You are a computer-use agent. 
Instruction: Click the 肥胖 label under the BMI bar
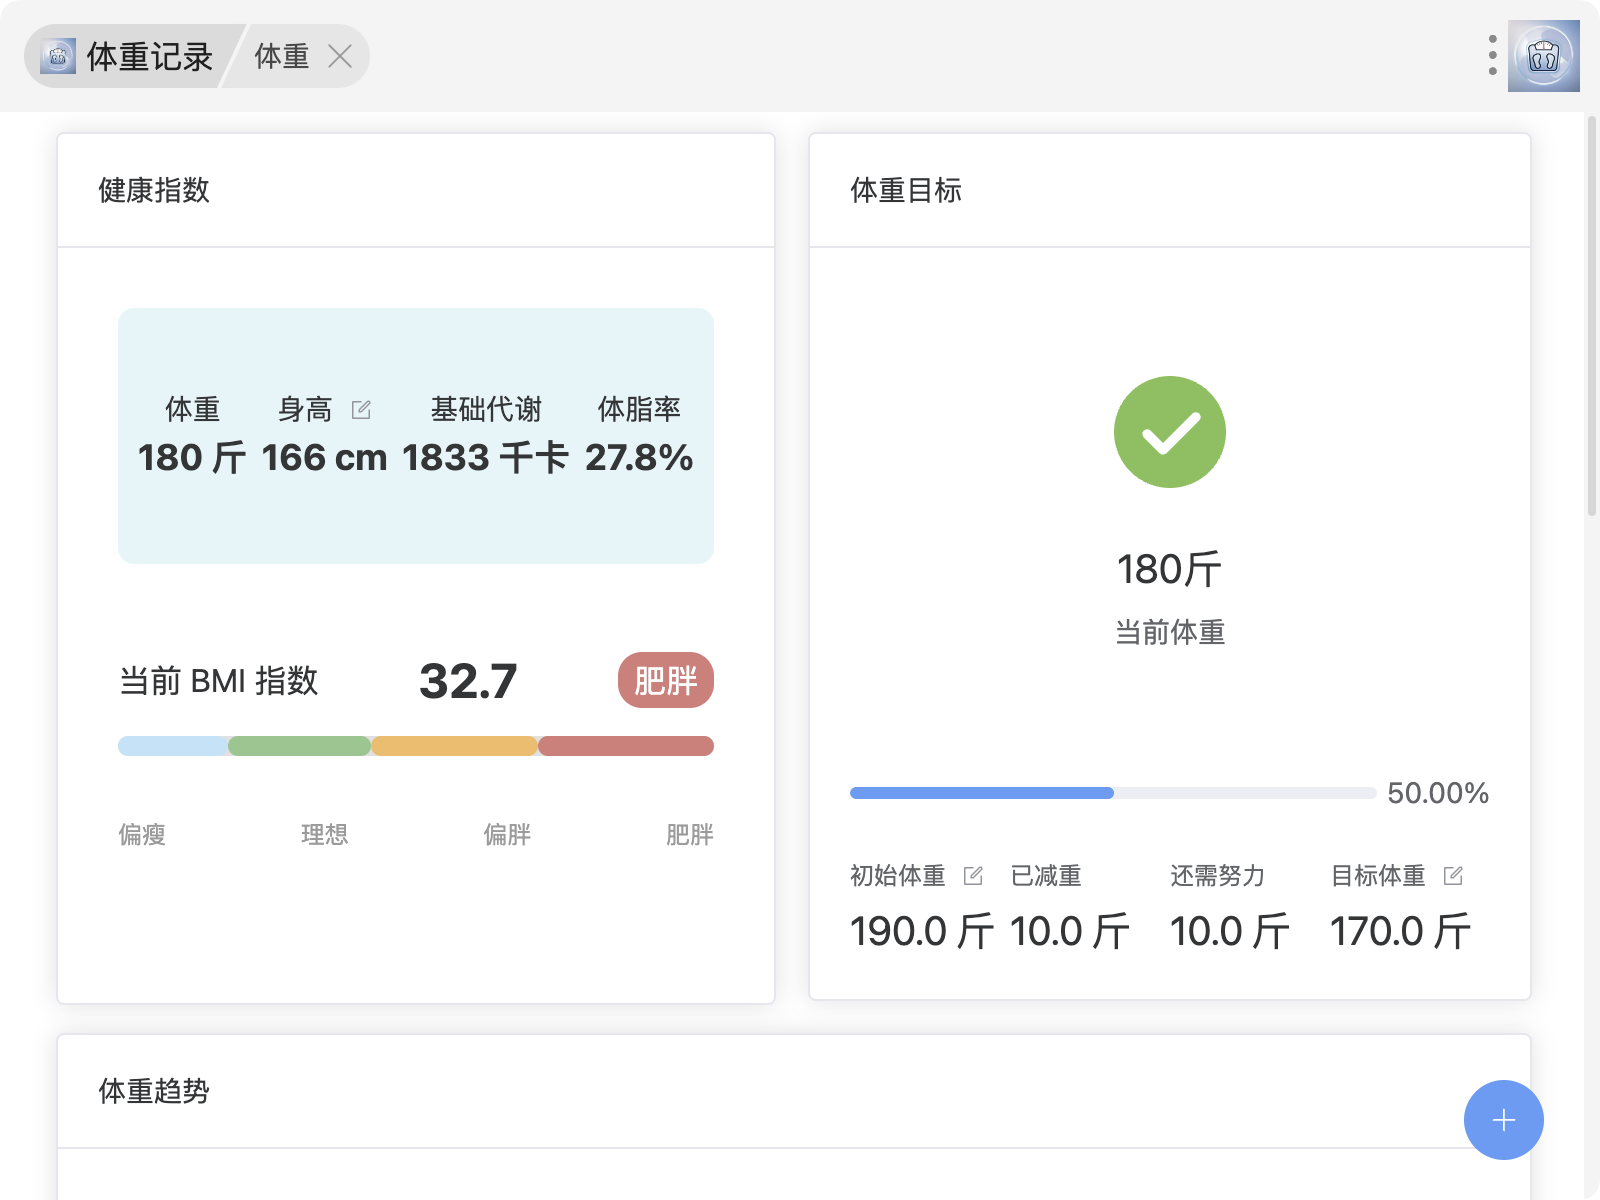point(690,834)
